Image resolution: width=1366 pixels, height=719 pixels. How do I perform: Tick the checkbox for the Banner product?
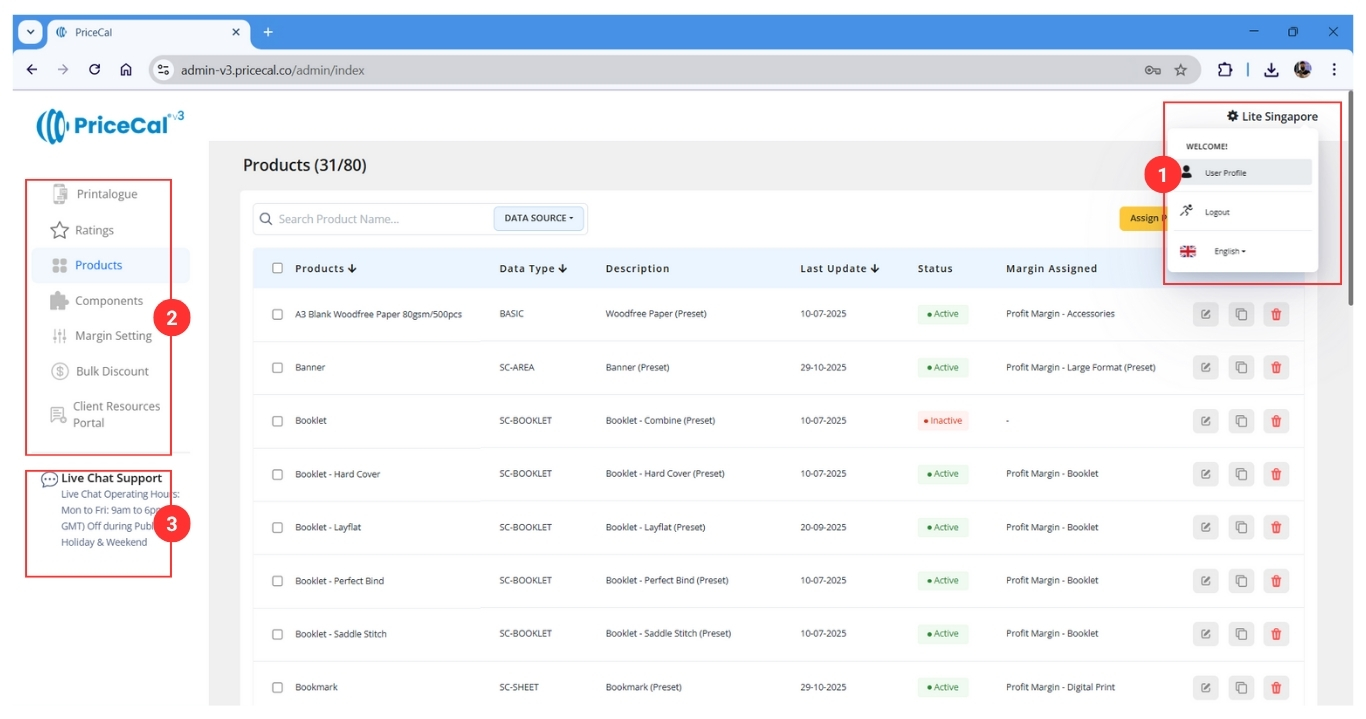point(278,367)
